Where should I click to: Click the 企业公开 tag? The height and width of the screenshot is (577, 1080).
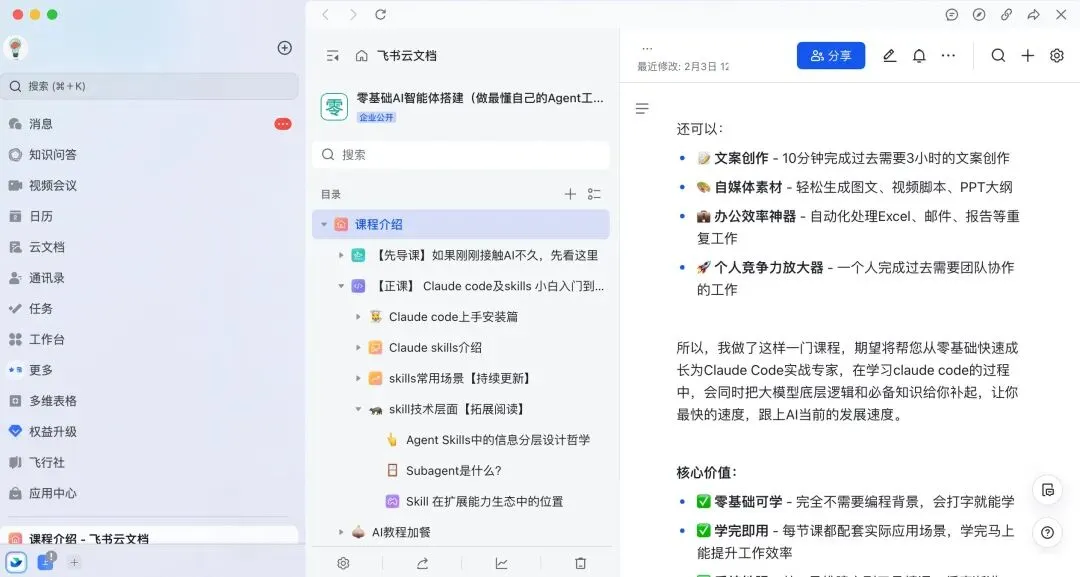click(x=376, y=117)
